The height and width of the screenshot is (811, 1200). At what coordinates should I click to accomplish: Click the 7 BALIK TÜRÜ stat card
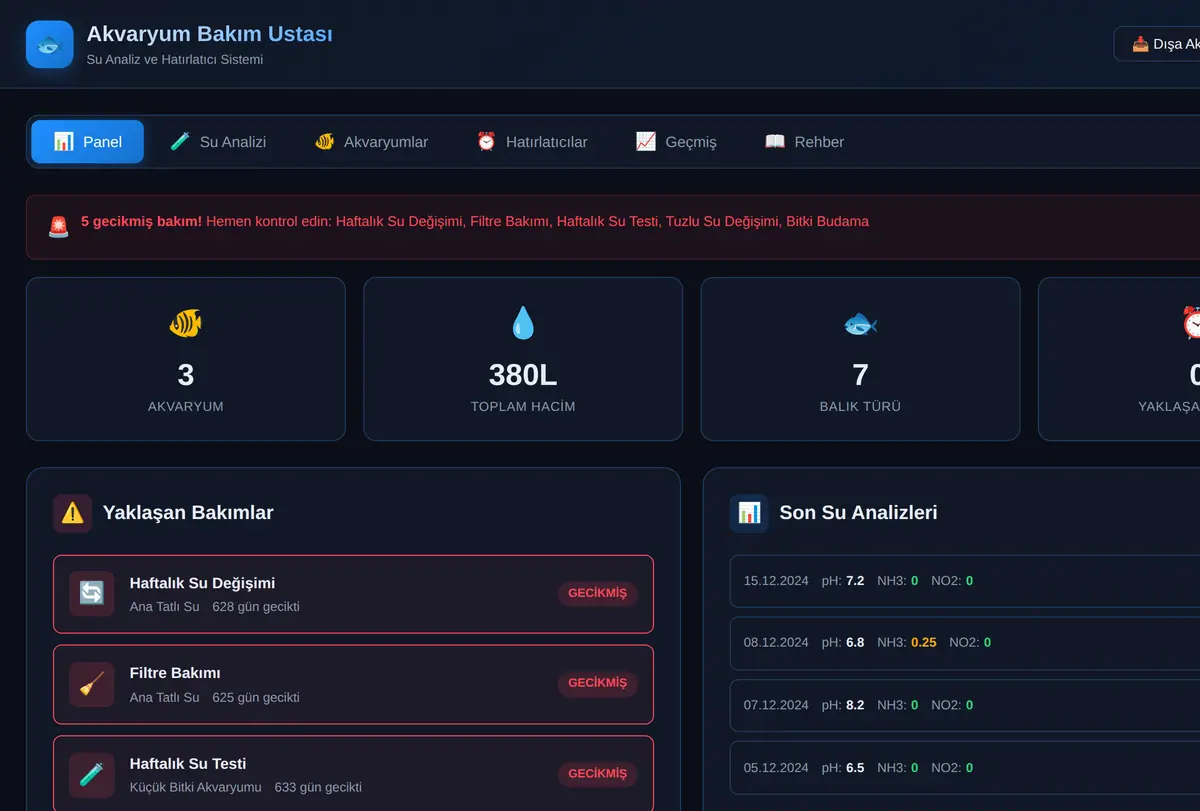tap(860, 359)
